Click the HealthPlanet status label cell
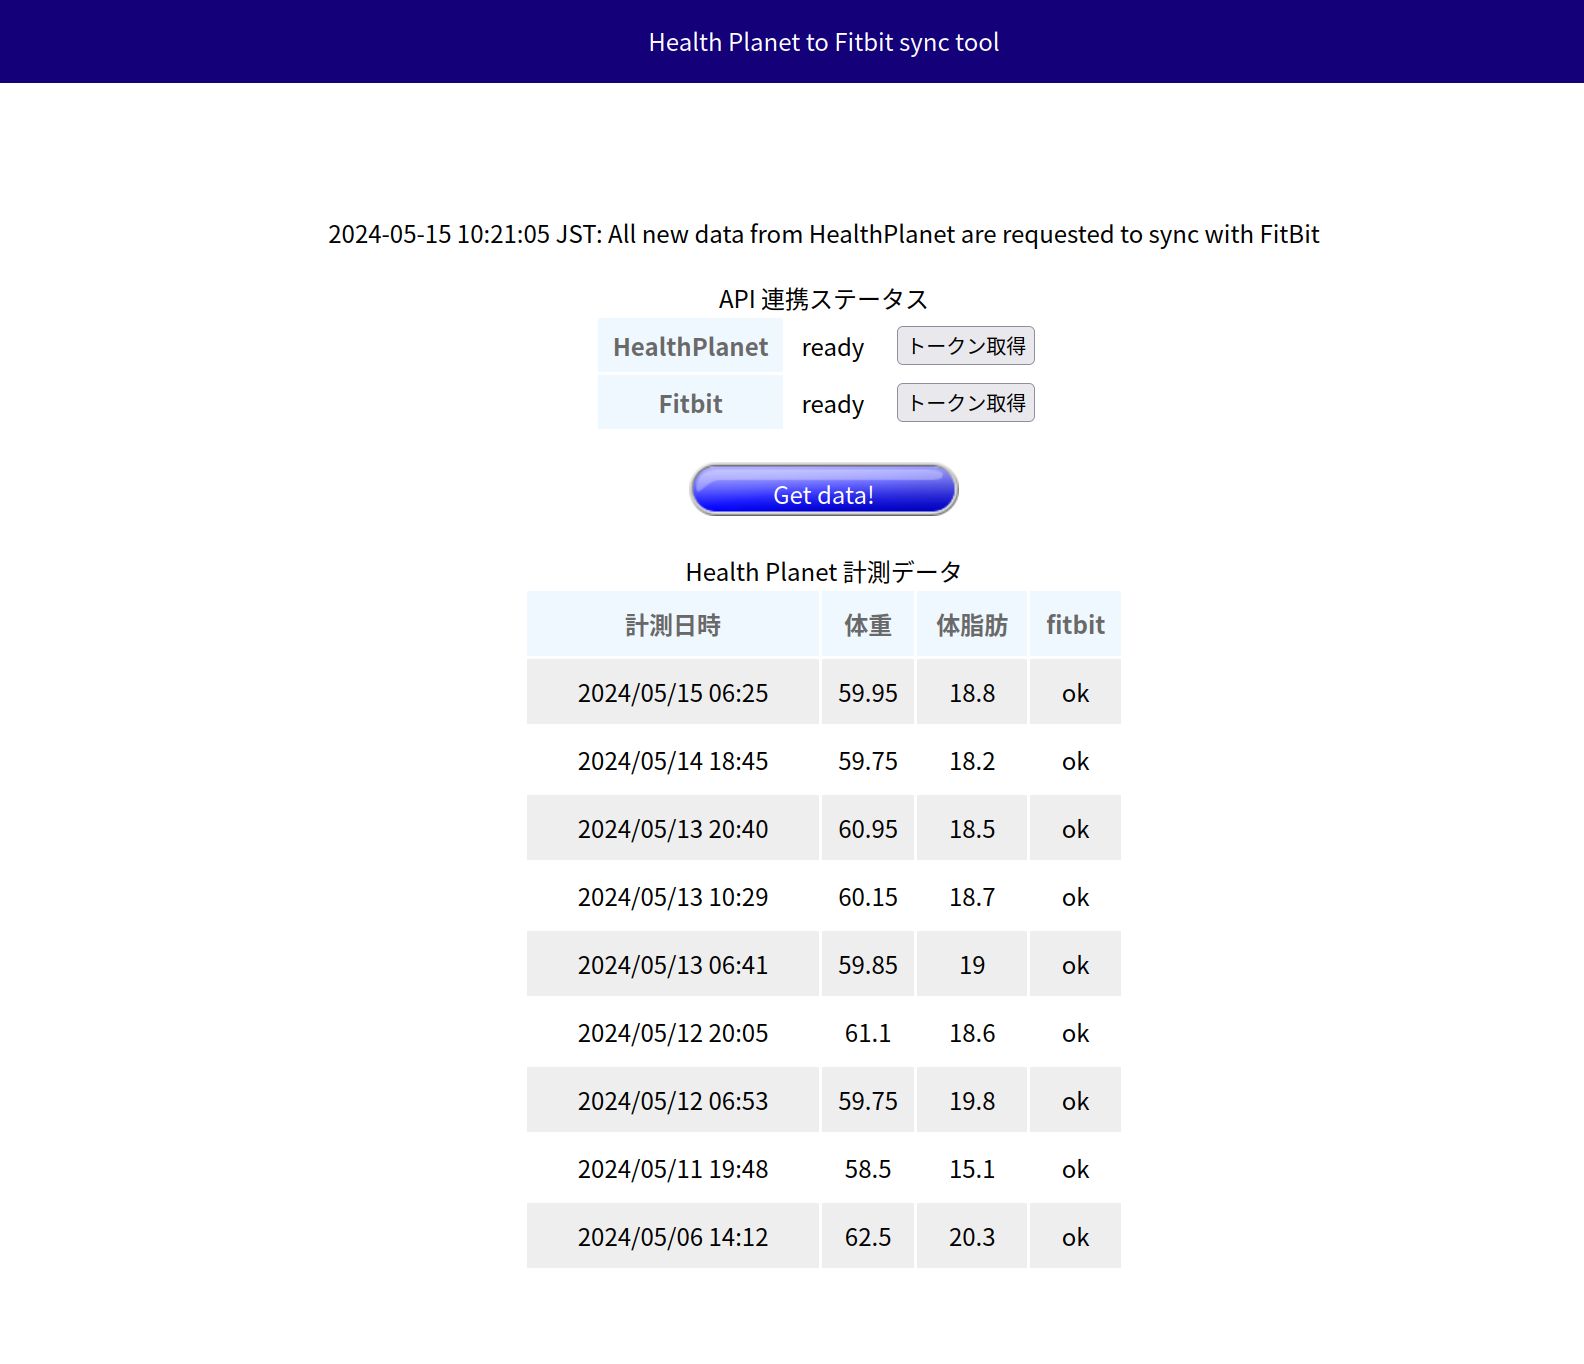 click(690, 346)
